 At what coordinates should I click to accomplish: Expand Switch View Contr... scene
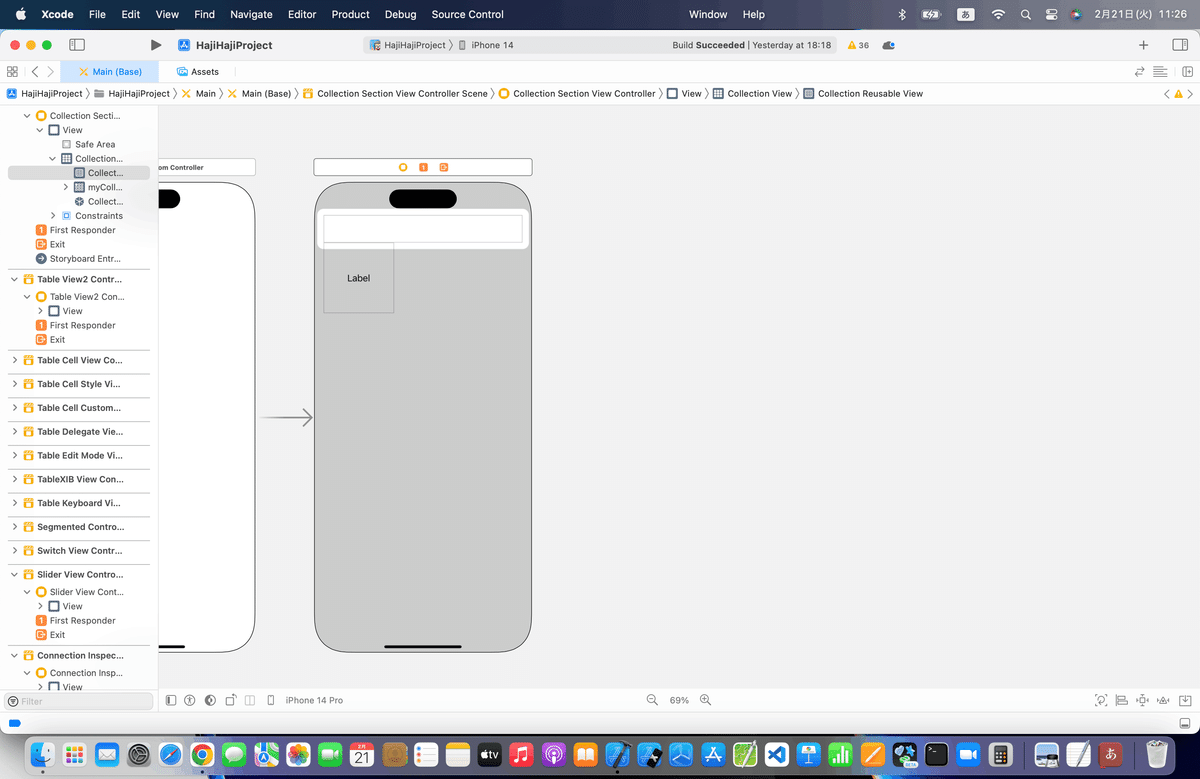pos(14,551)
